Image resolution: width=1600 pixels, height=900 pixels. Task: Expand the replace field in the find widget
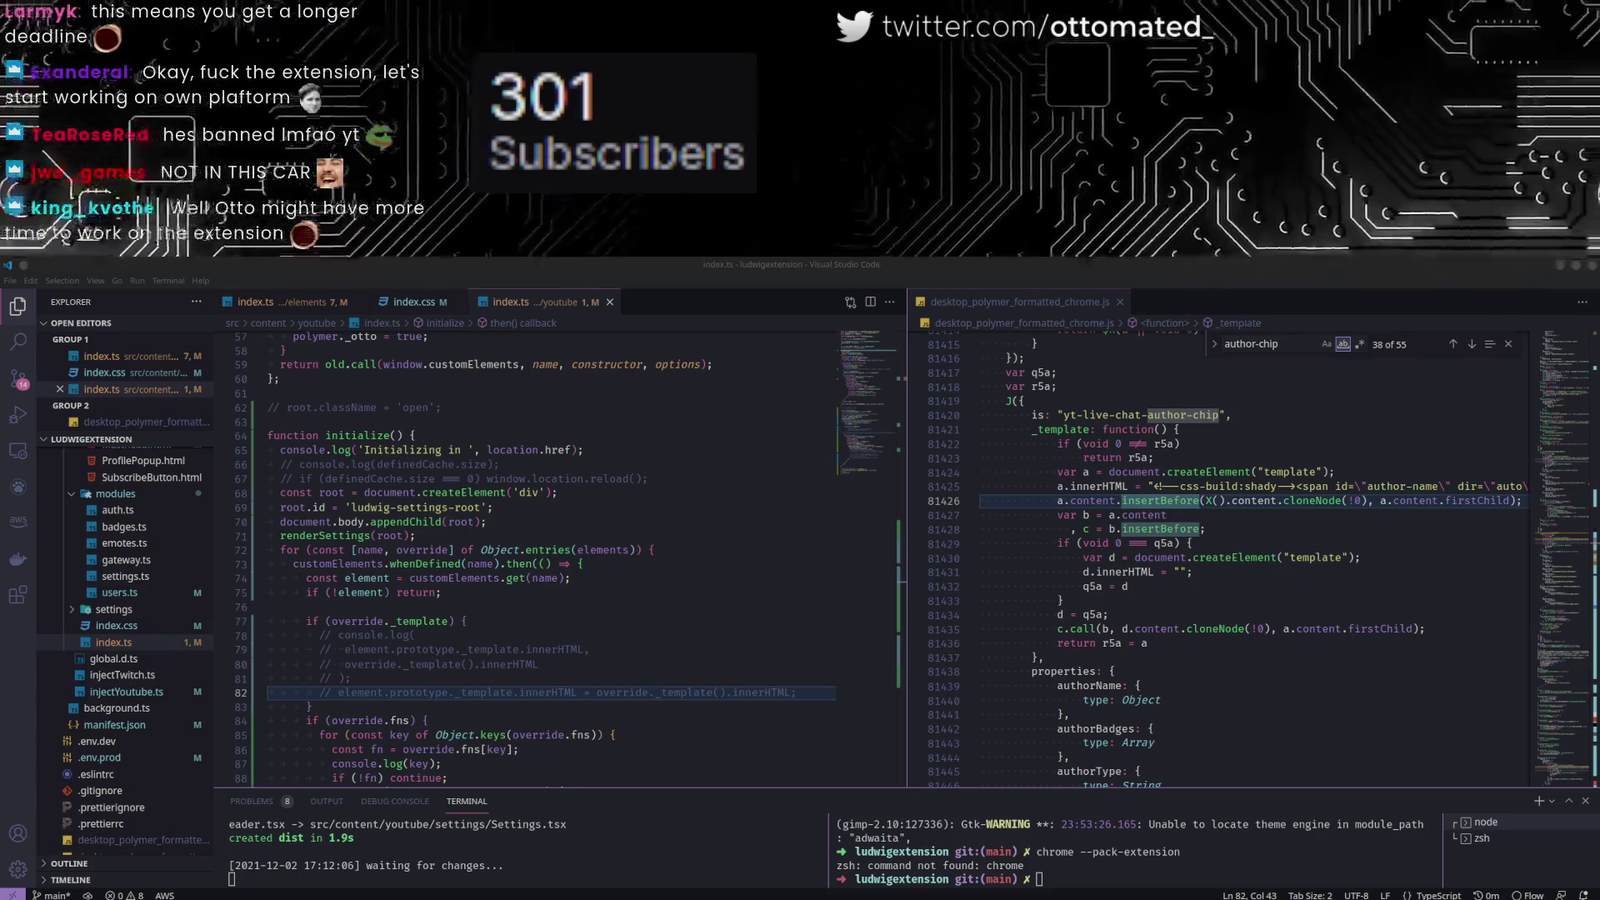pyautogui.click(x=1215, y=344)
